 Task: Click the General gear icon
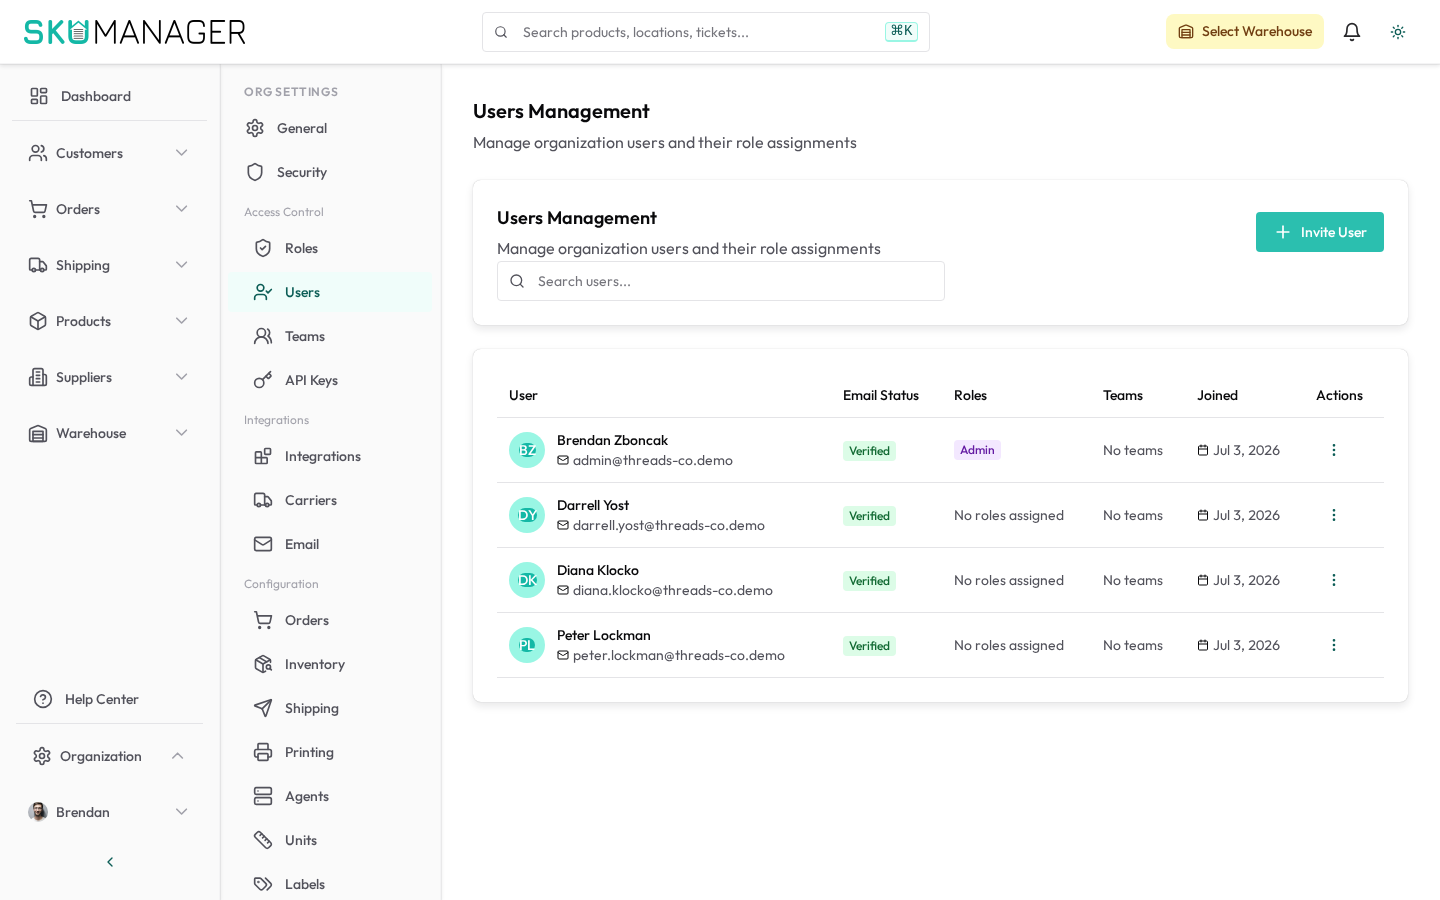click(255, 128)
